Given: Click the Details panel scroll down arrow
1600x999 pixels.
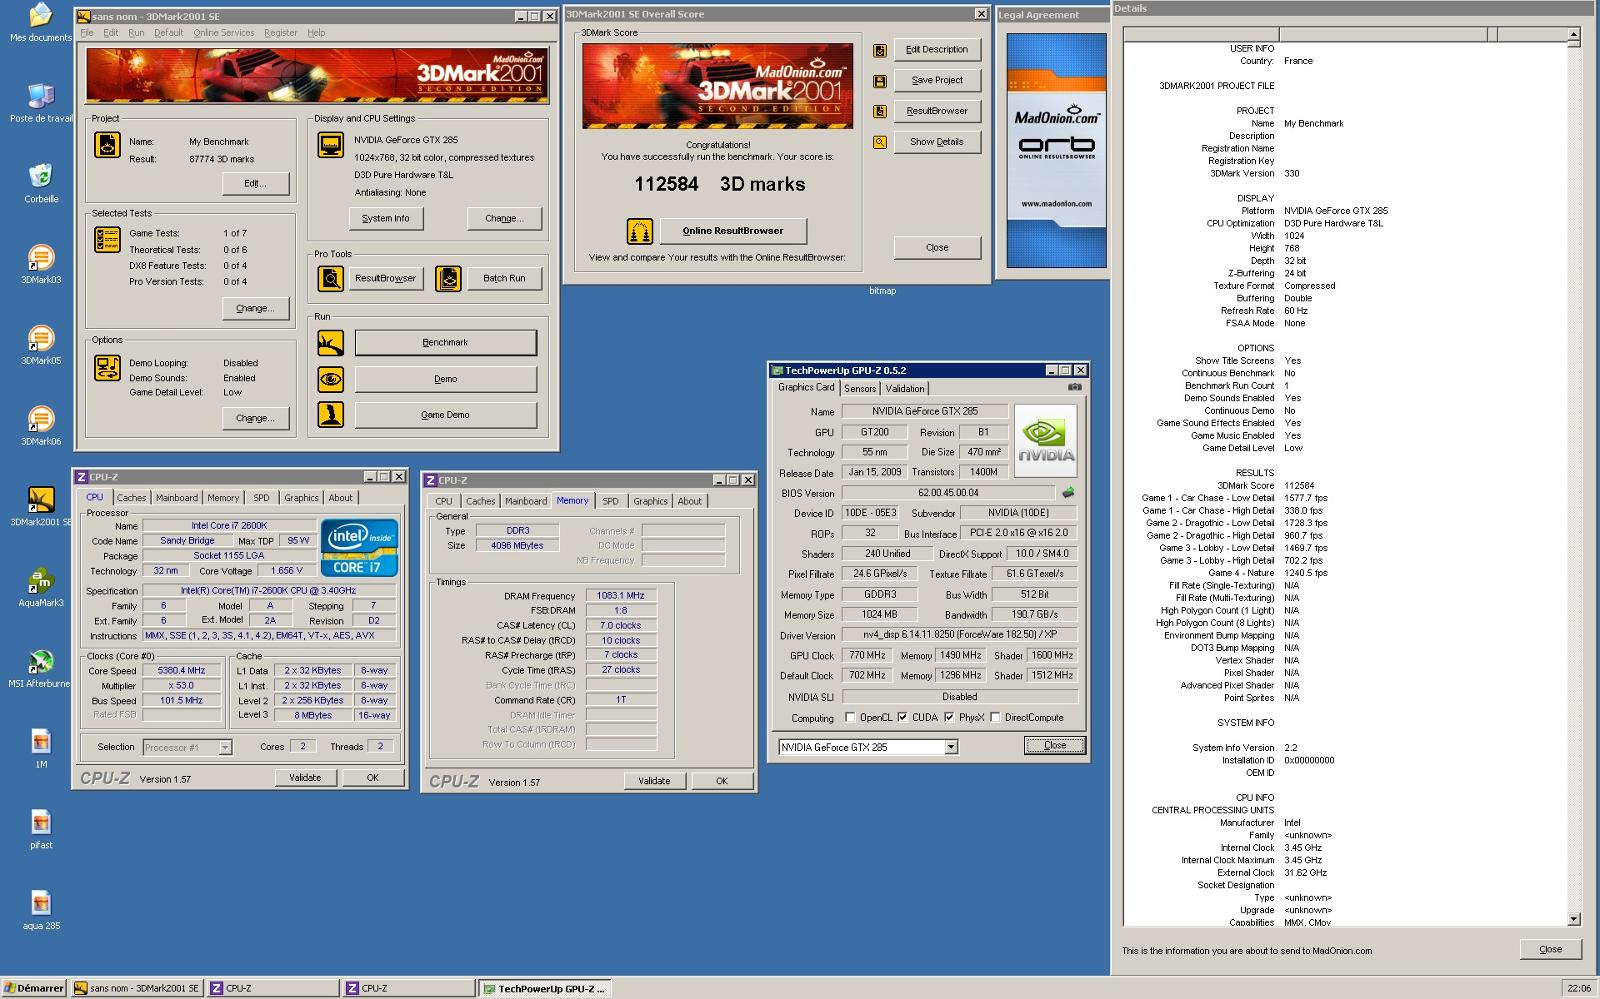Looking at the screenshot, I should click(x=1574, y=919).
